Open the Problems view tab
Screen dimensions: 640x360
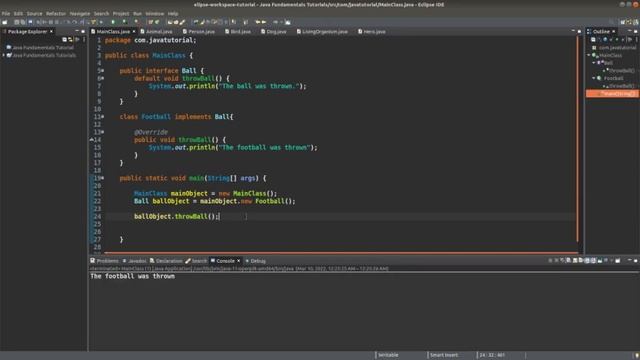click(x=104, y=261)
